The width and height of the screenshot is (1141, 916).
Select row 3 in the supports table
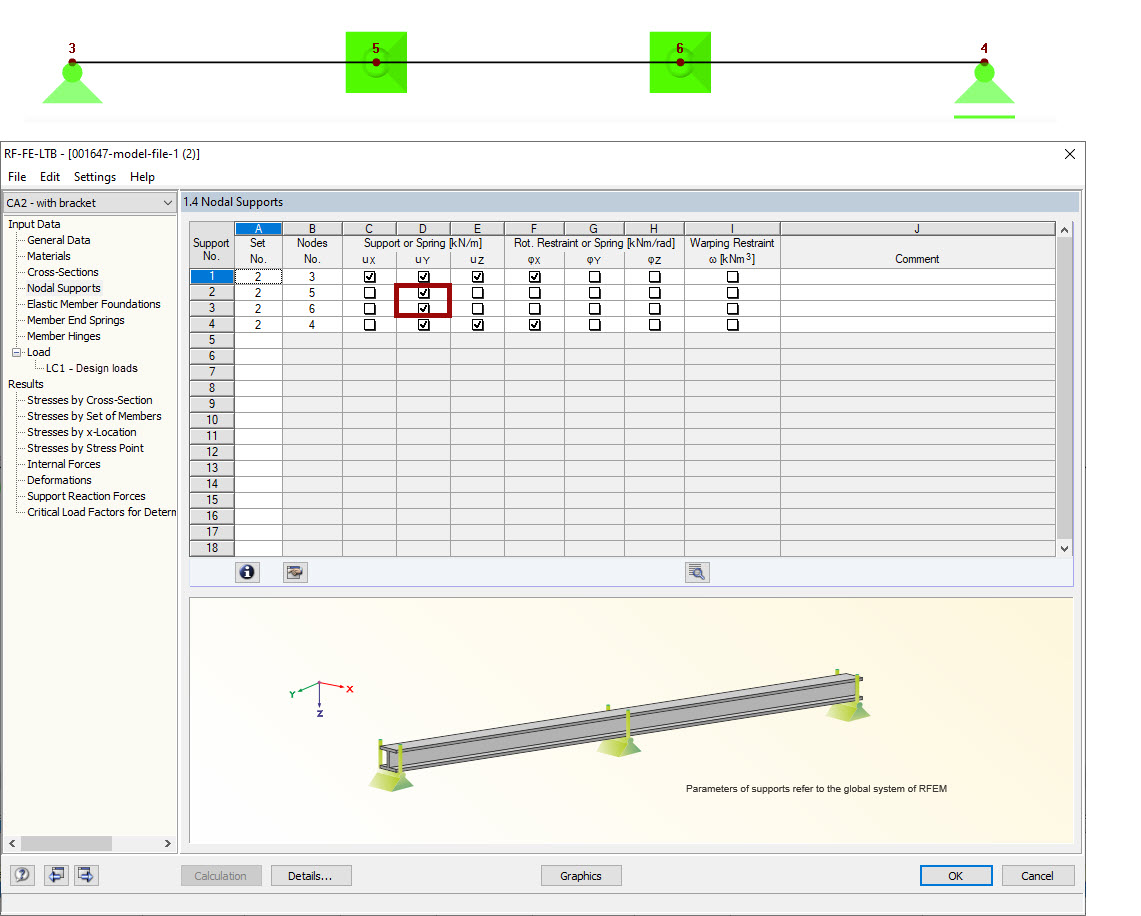(210, 308)
